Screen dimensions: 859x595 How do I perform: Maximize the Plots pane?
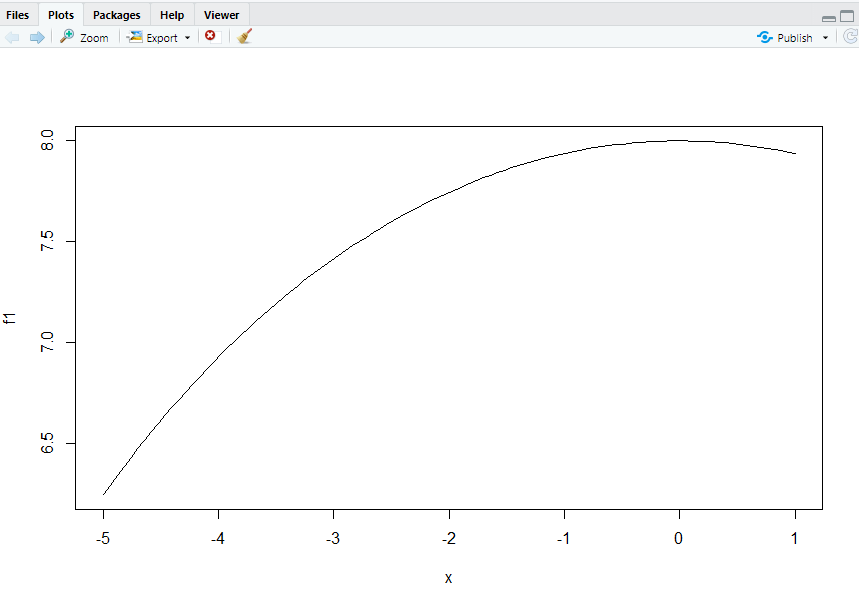tap(847, 16)
